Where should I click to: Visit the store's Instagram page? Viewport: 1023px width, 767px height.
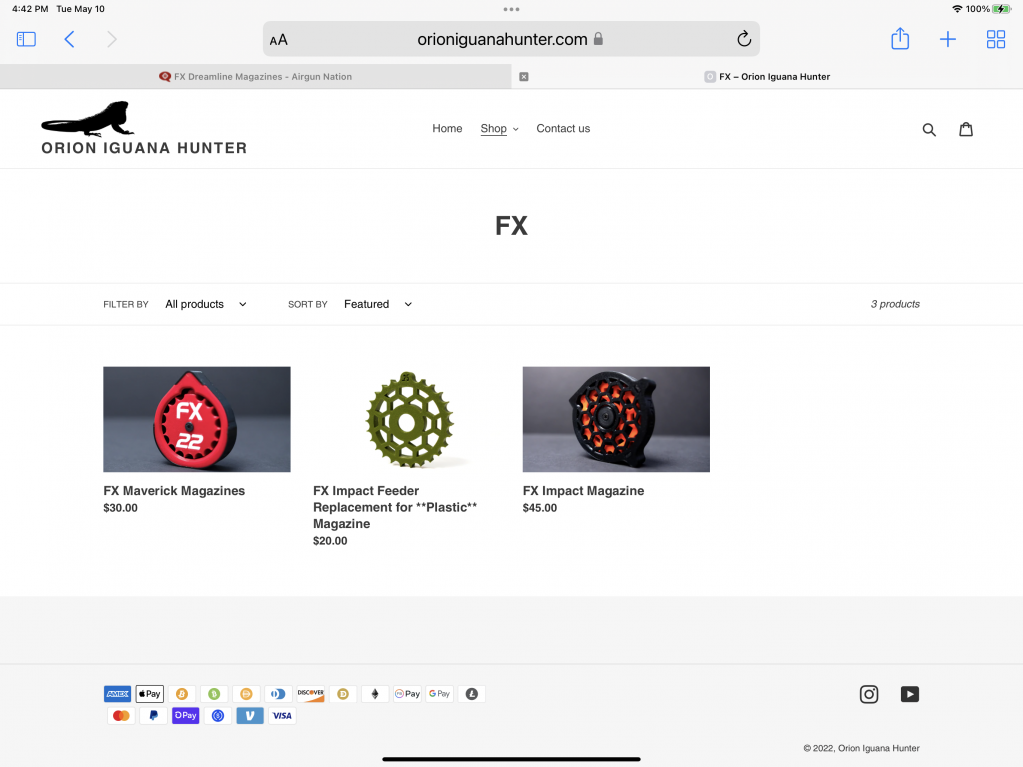tap(868, 694)
